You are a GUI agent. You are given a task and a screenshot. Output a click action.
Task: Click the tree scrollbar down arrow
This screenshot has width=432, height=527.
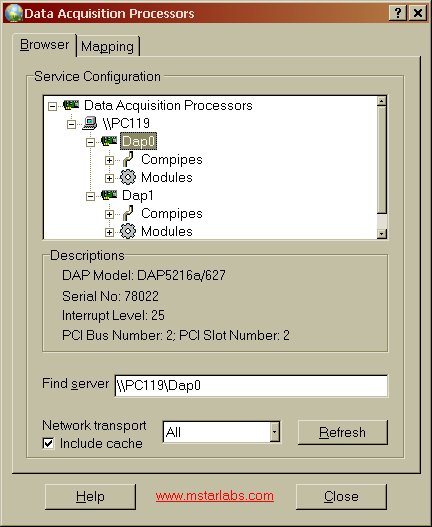click(382, 233)
